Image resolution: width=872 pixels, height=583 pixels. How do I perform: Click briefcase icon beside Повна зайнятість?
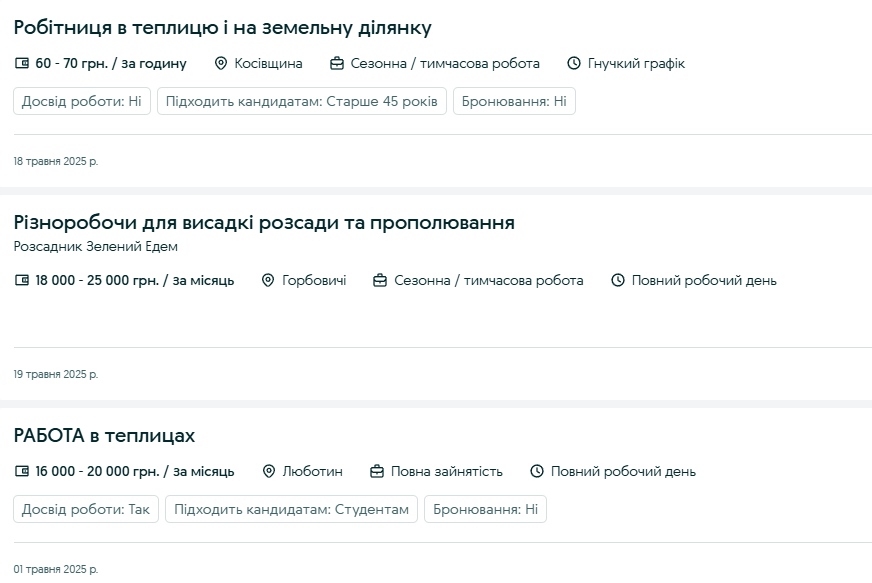(377, 472)
